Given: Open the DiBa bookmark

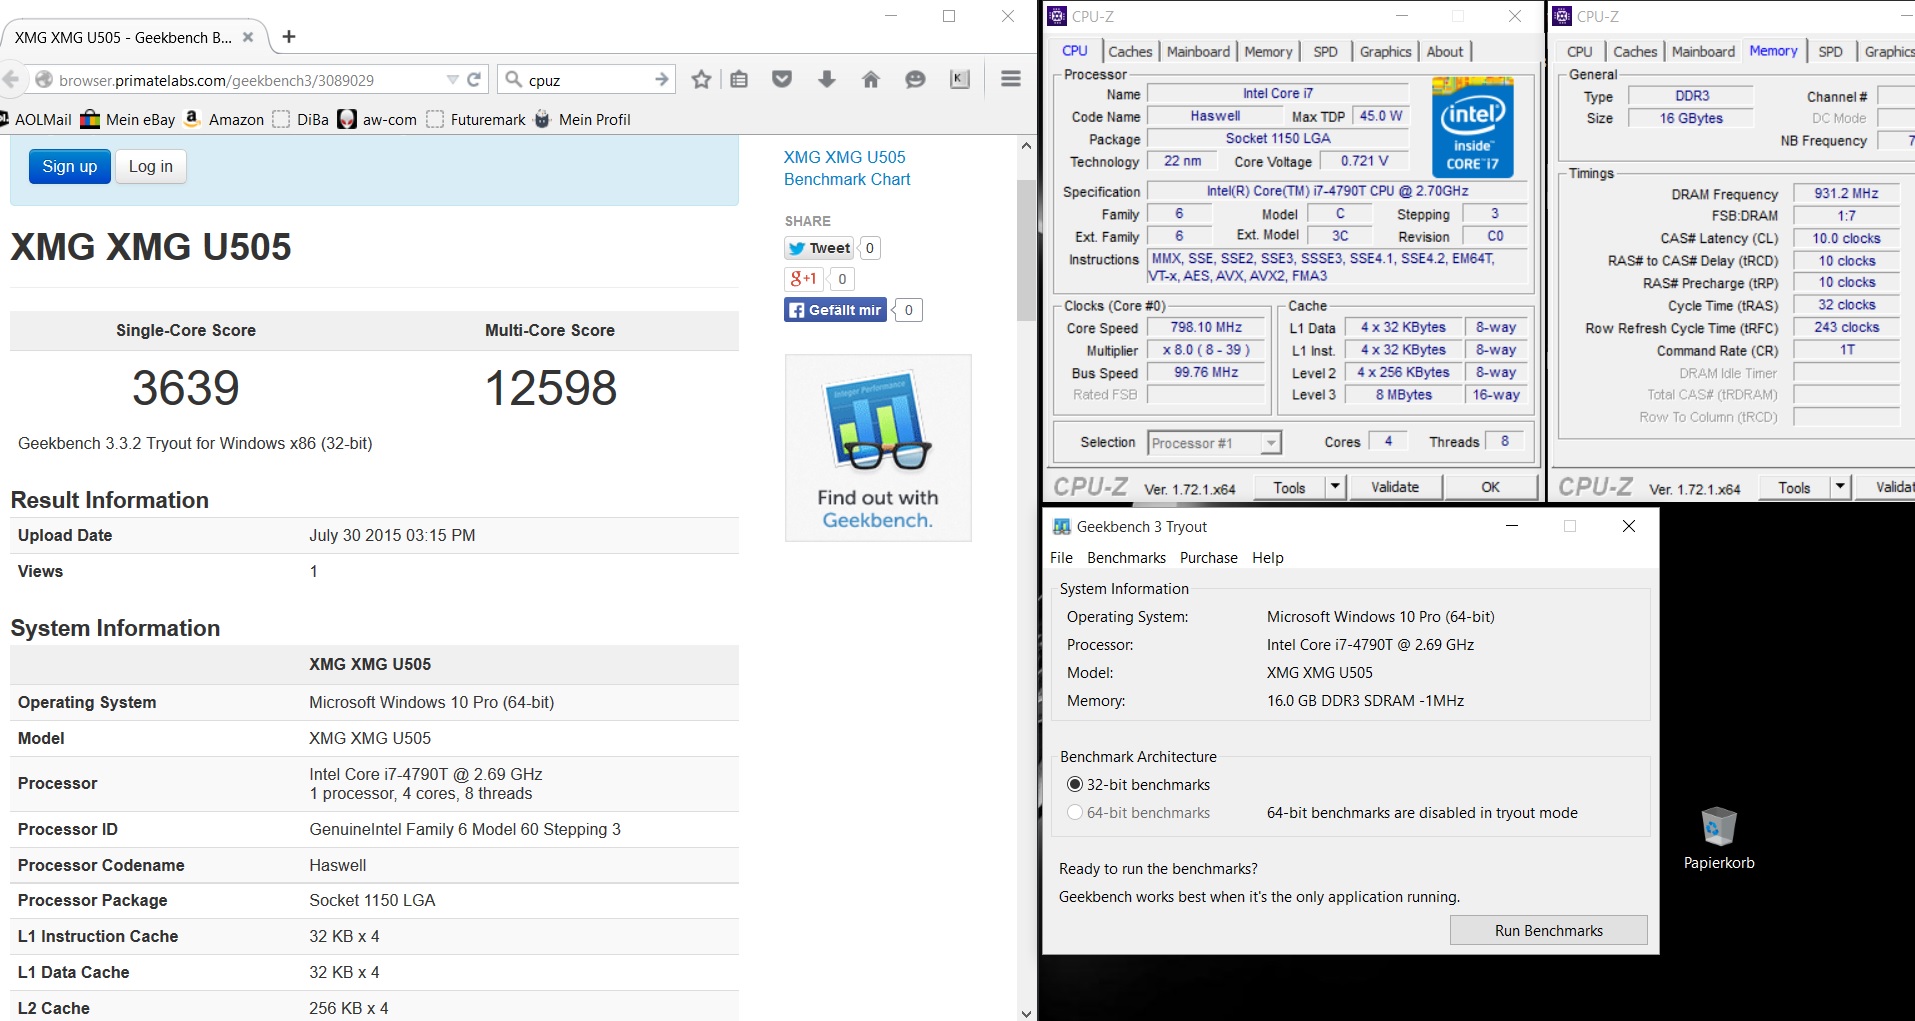Looking at the screenshot, I should coord(301,119).
